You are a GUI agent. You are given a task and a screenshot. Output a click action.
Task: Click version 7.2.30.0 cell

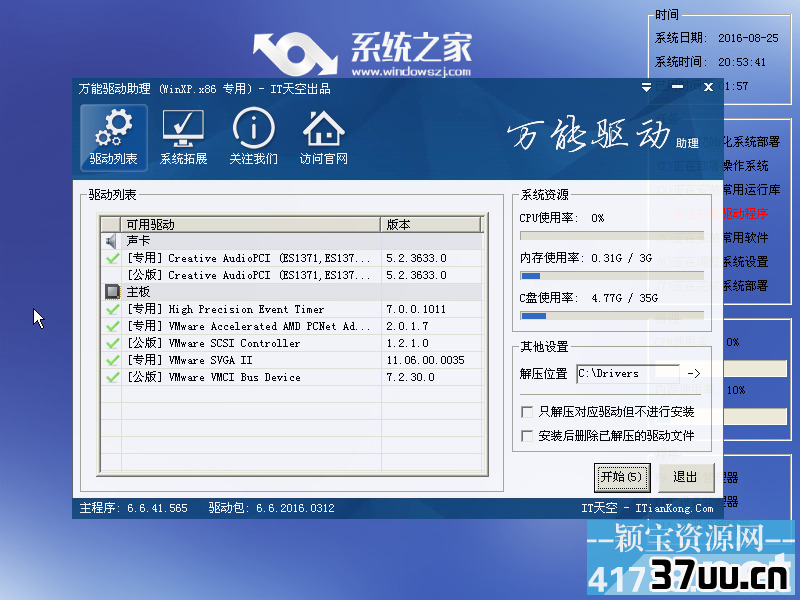click(x=410, y=377)
